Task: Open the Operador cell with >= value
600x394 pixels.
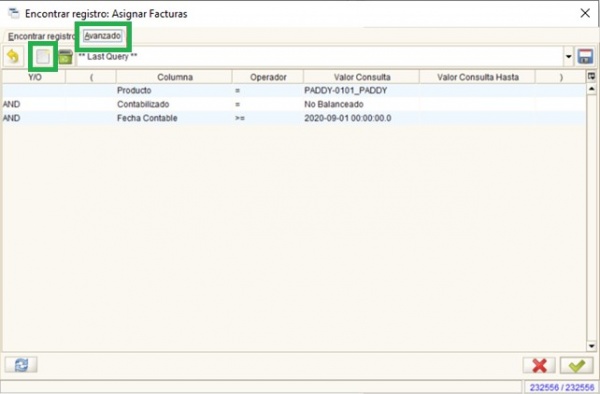Action: point(267,118)
